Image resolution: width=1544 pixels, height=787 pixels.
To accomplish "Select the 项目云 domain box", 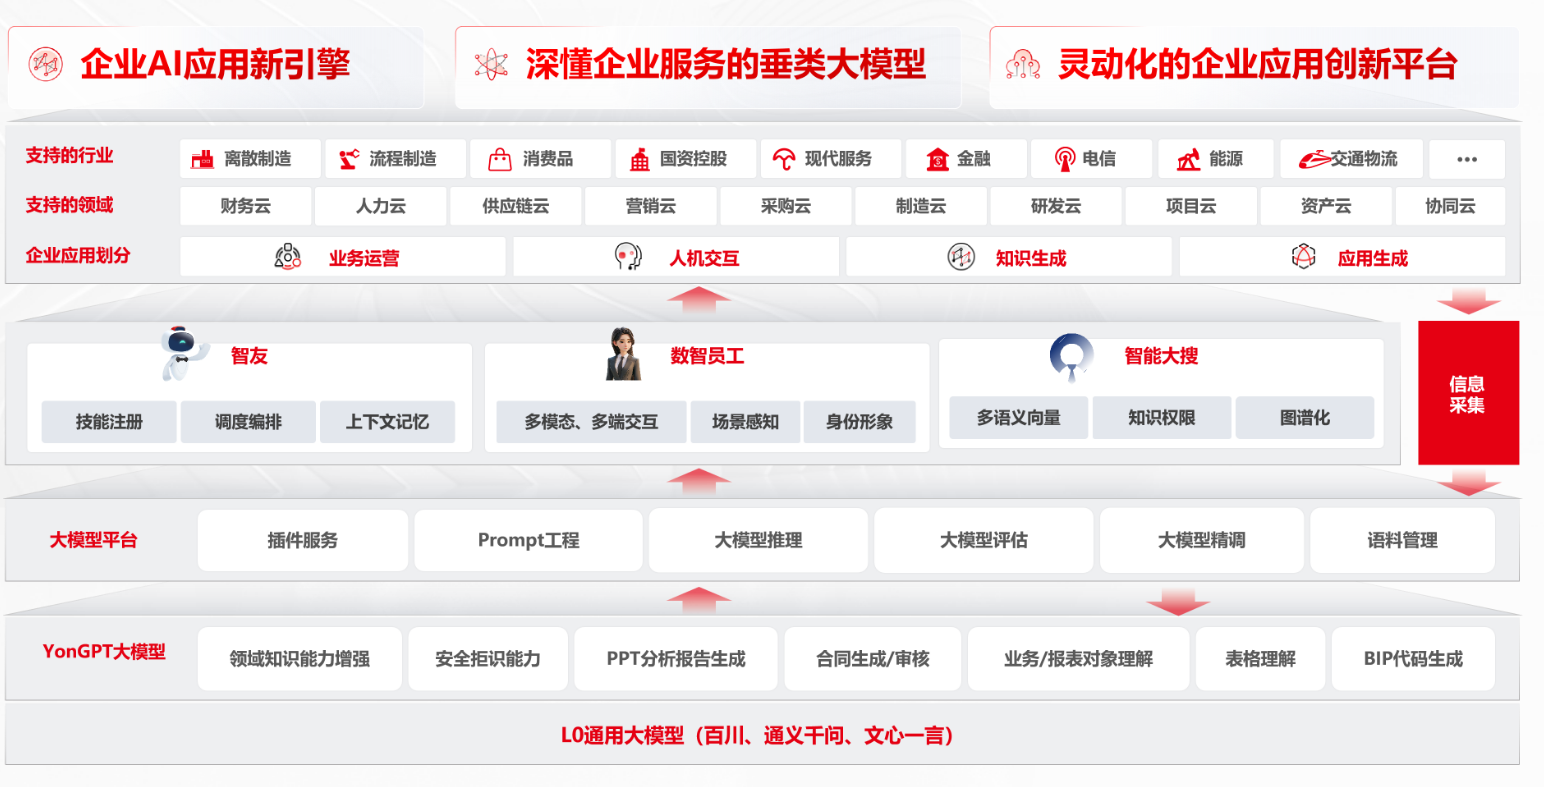I will [x=1191, y=206].
